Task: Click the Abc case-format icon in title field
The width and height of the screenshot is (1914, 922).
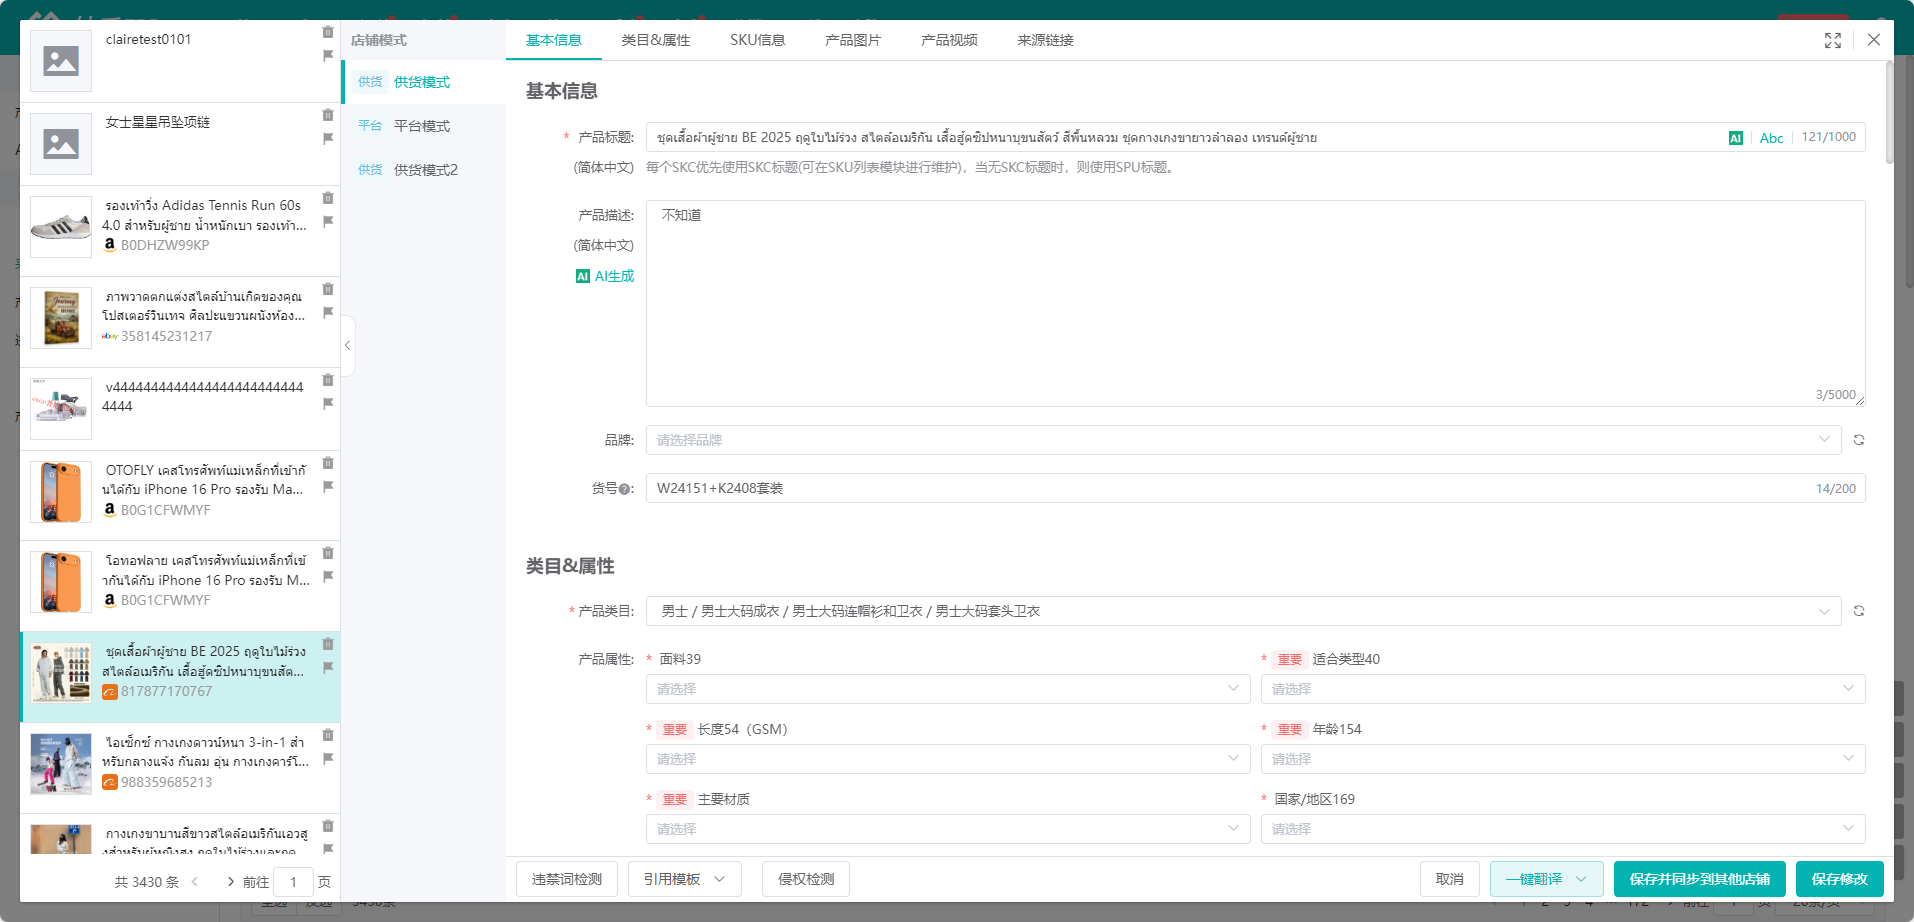Action: point(1771,138)
